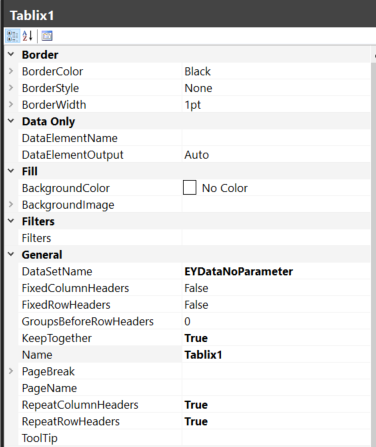Collapse the Filters category
376x447 pixels.
point(11,221)
